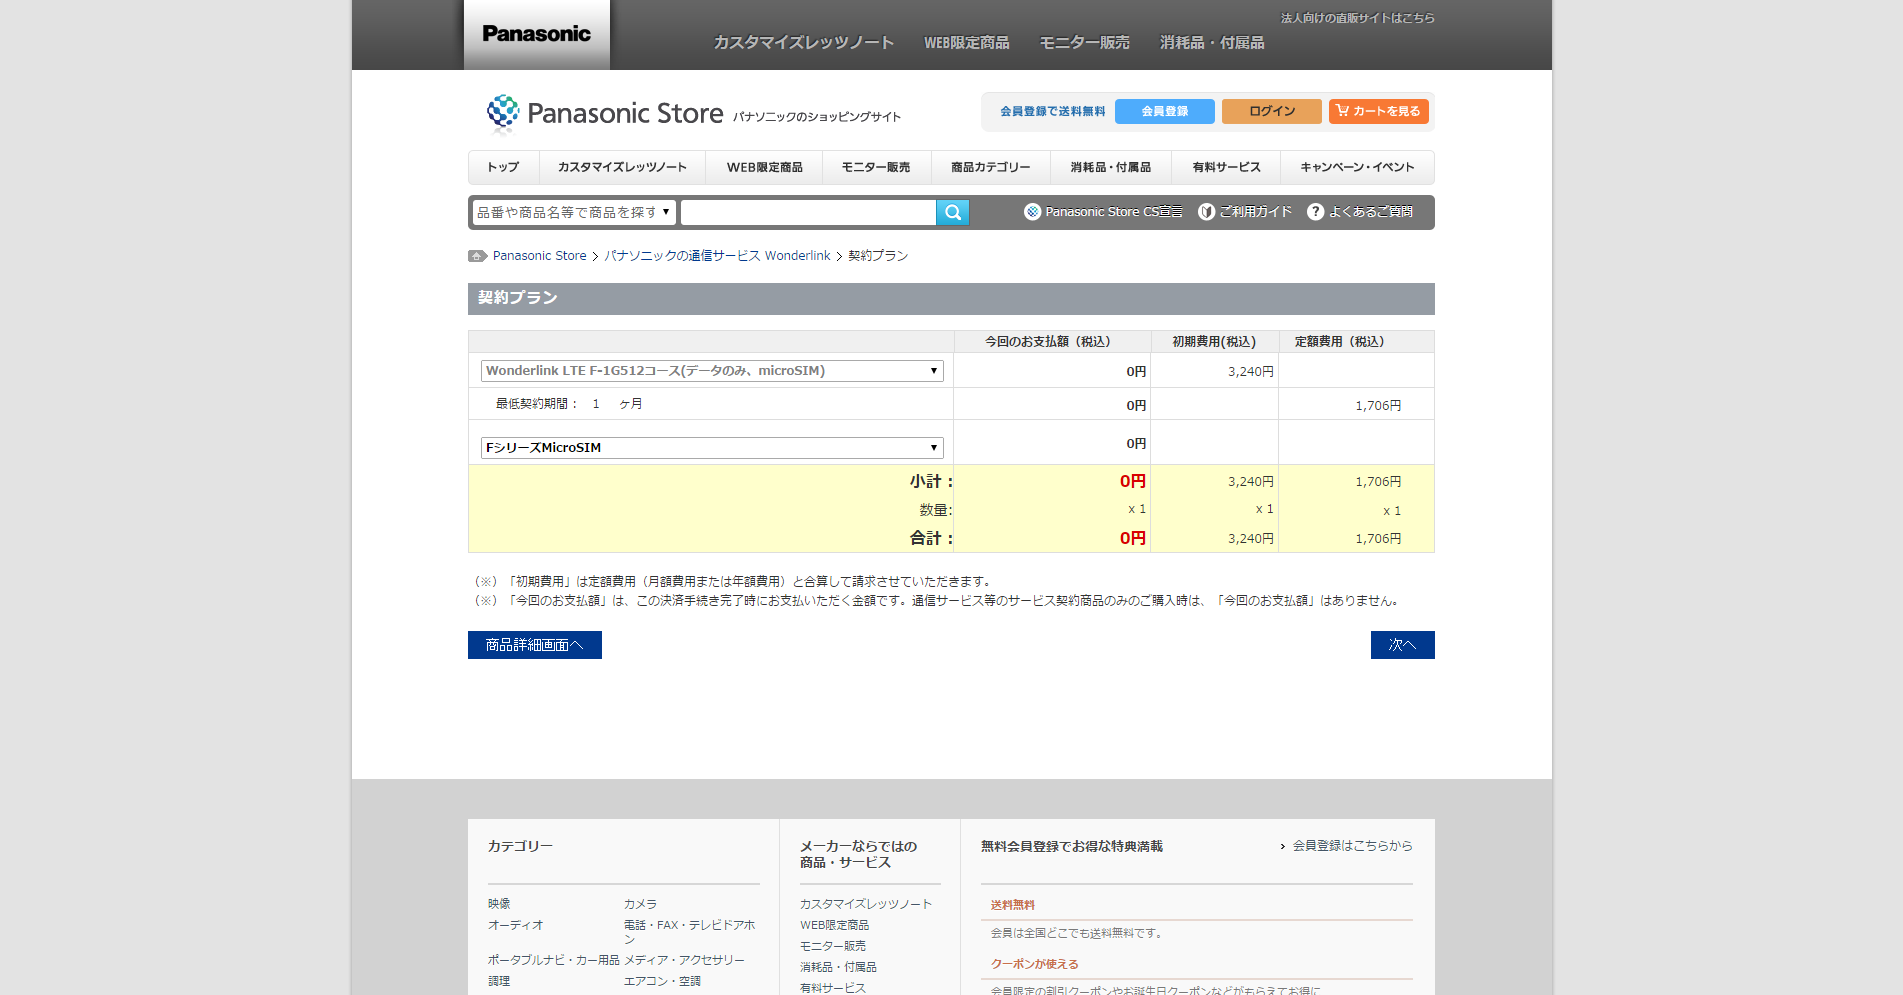Viewport: 1903px width, 995px height.
Task: Open 消耗品・付属品 in footer services list
Action: [x=838, y=967]
